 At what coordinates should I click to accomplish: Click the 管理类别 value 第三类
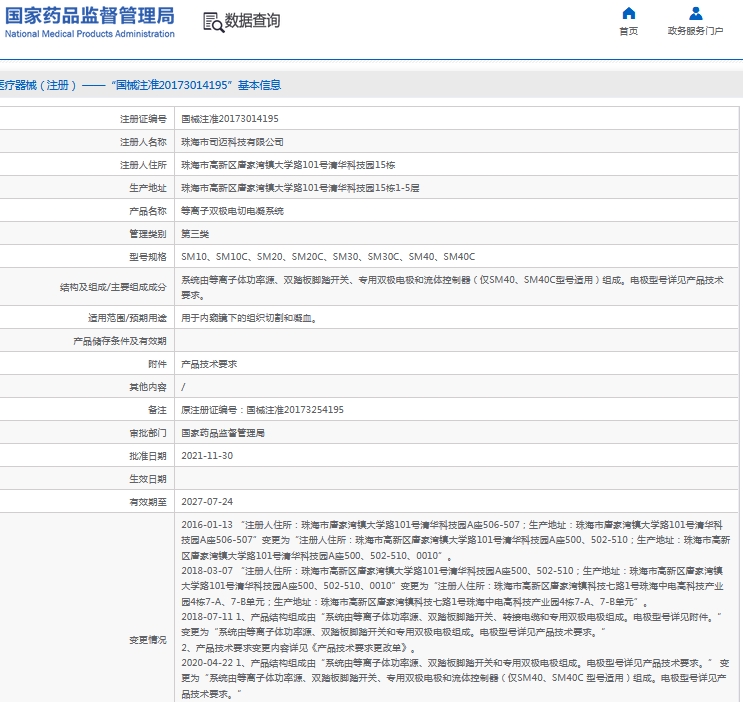click(x=195, y=234)
